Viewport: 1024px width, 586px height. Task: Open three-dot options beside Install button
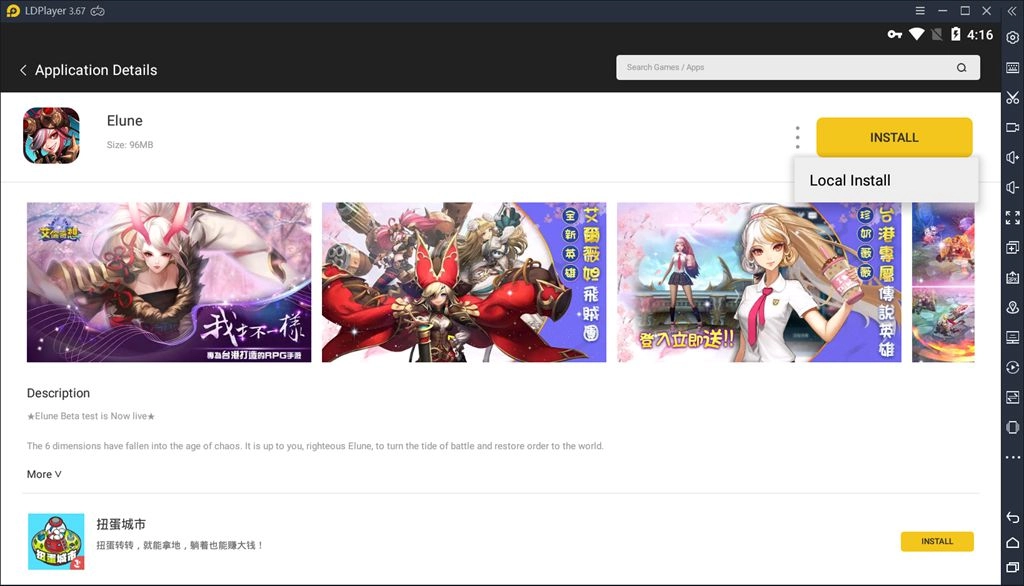[797, 137]
